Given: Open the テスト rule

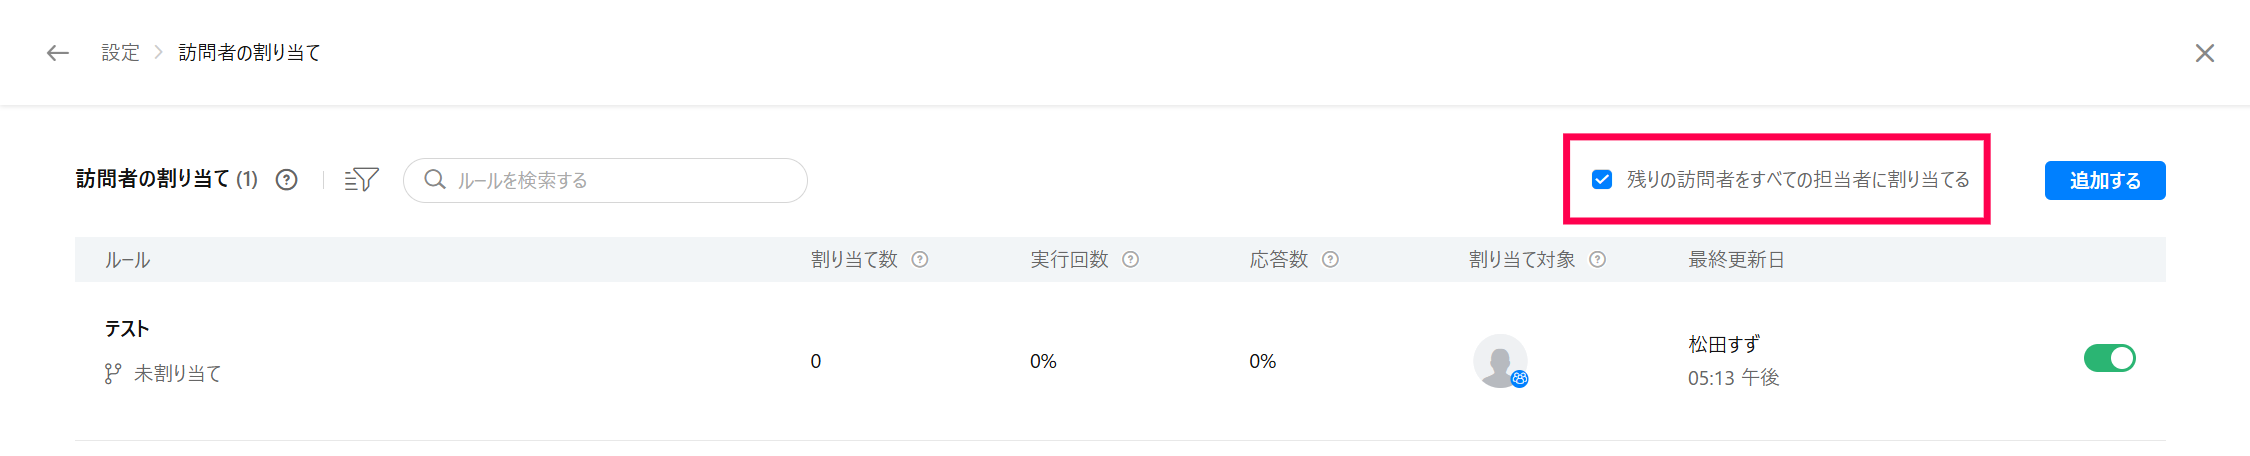Looking at the screenshot, I should 127,329.
